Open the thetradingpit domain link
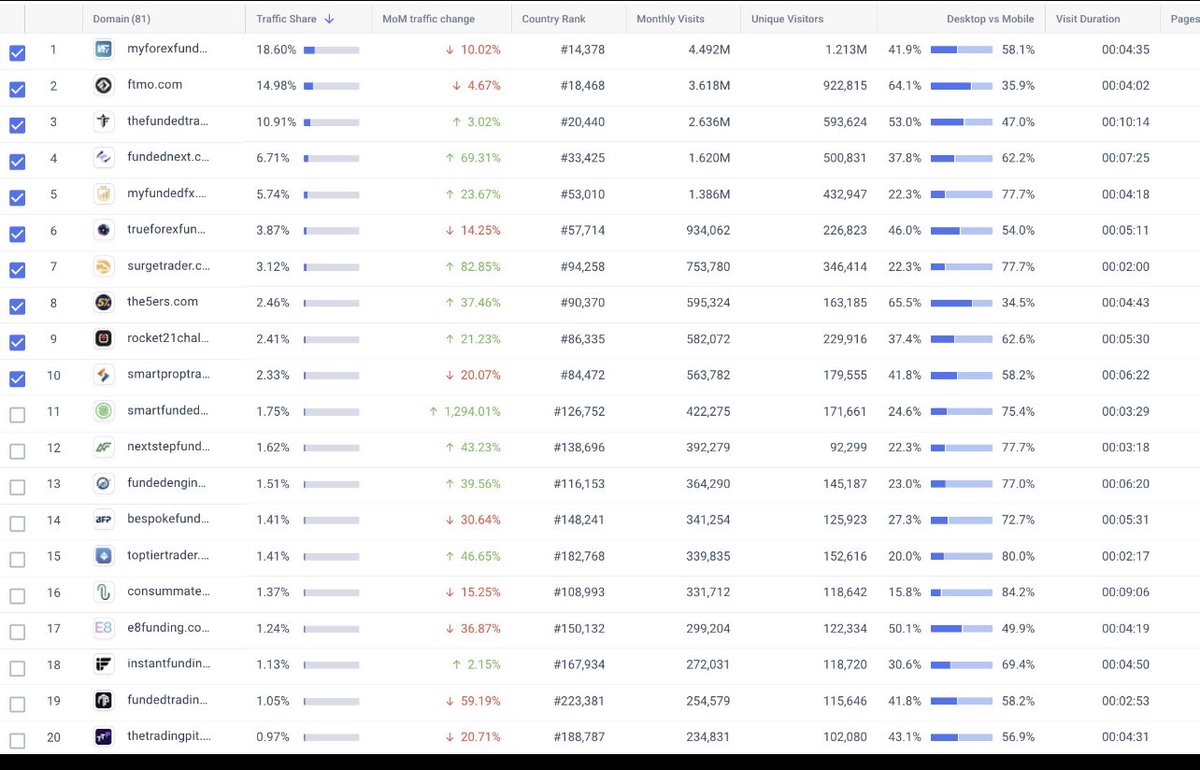 169,736
